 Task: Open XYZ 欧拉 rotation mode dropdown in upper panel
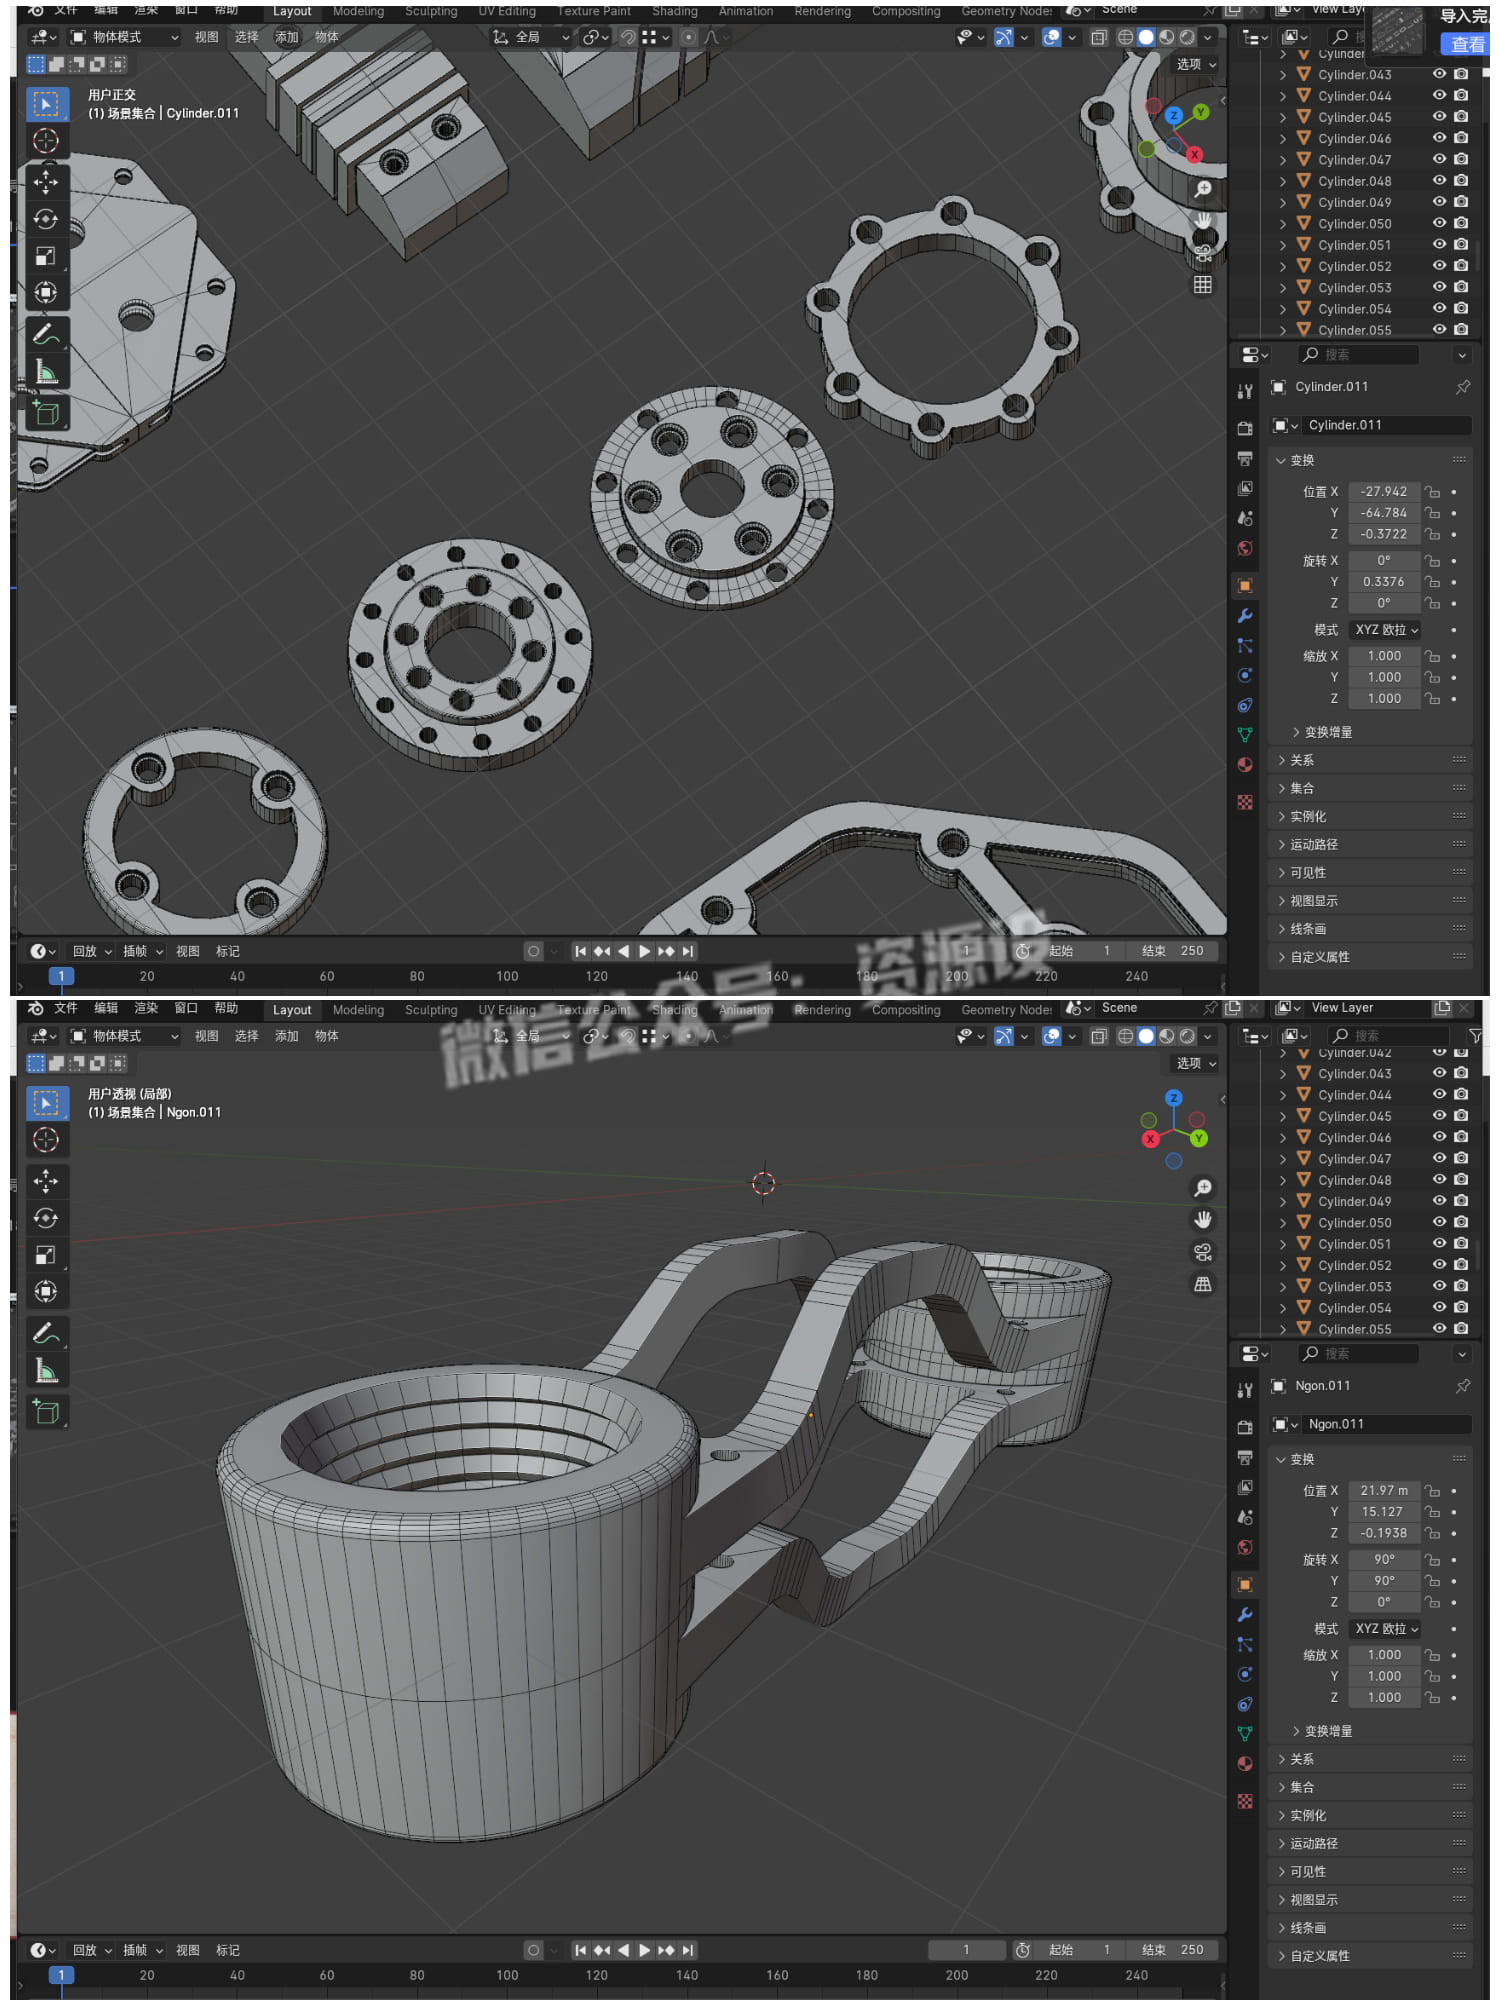(1385, 630)
